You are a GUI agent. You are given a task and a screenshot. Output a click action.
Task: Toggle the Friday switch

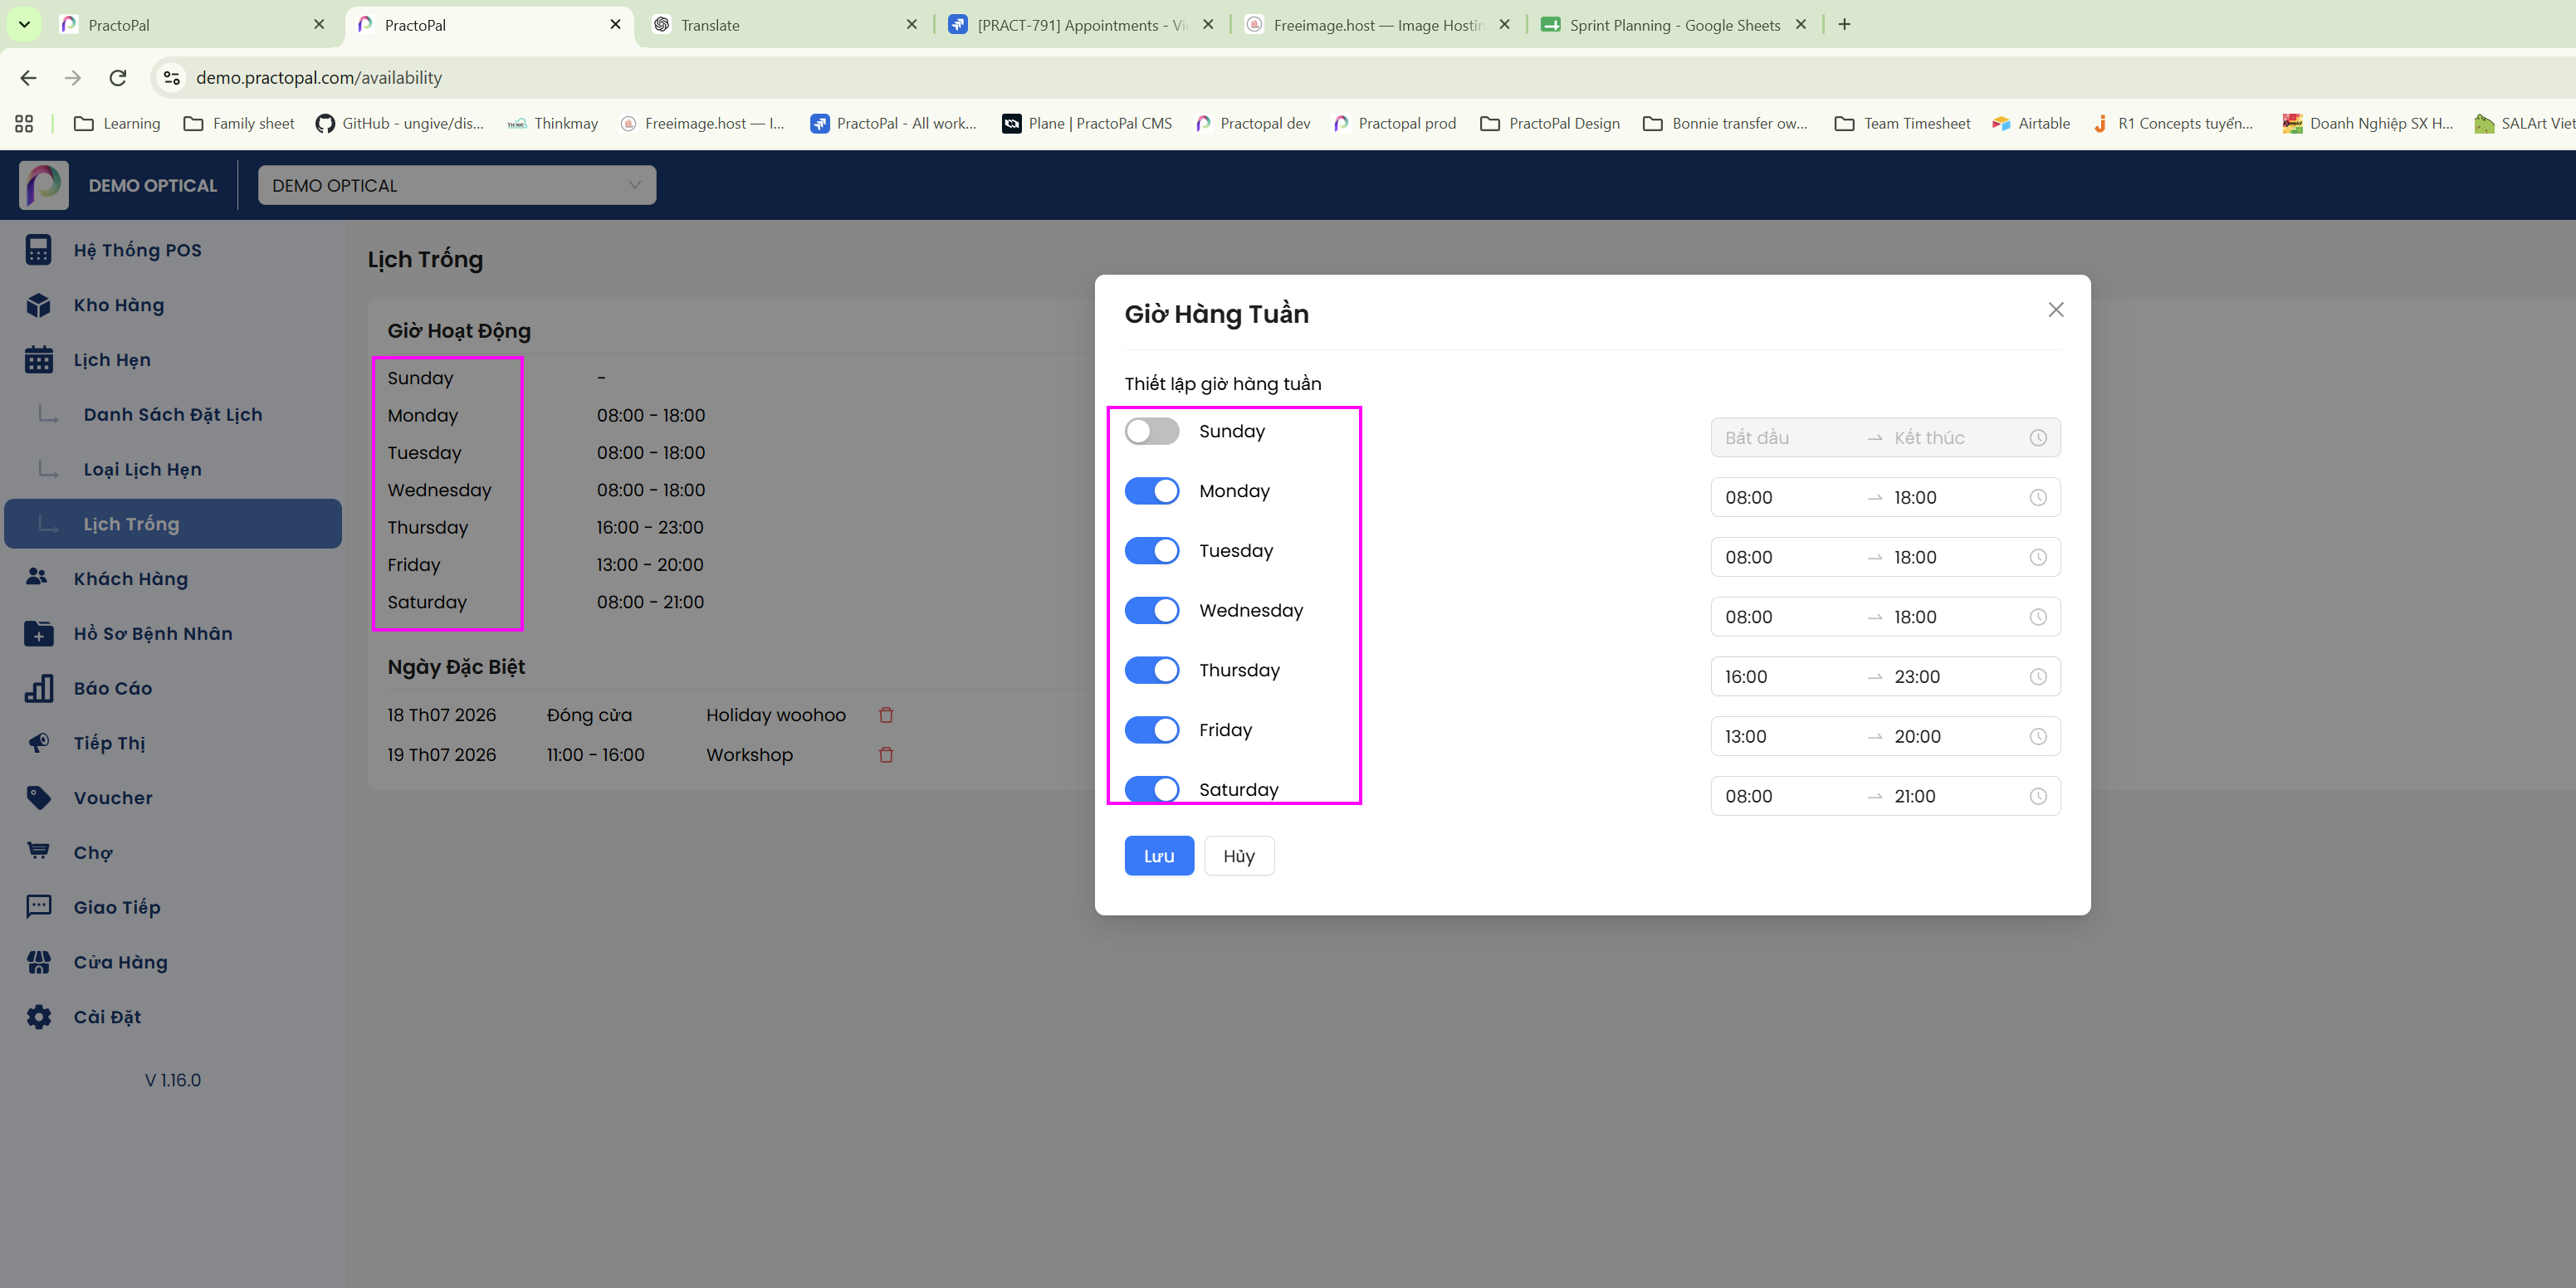(x=1152, y=730)
